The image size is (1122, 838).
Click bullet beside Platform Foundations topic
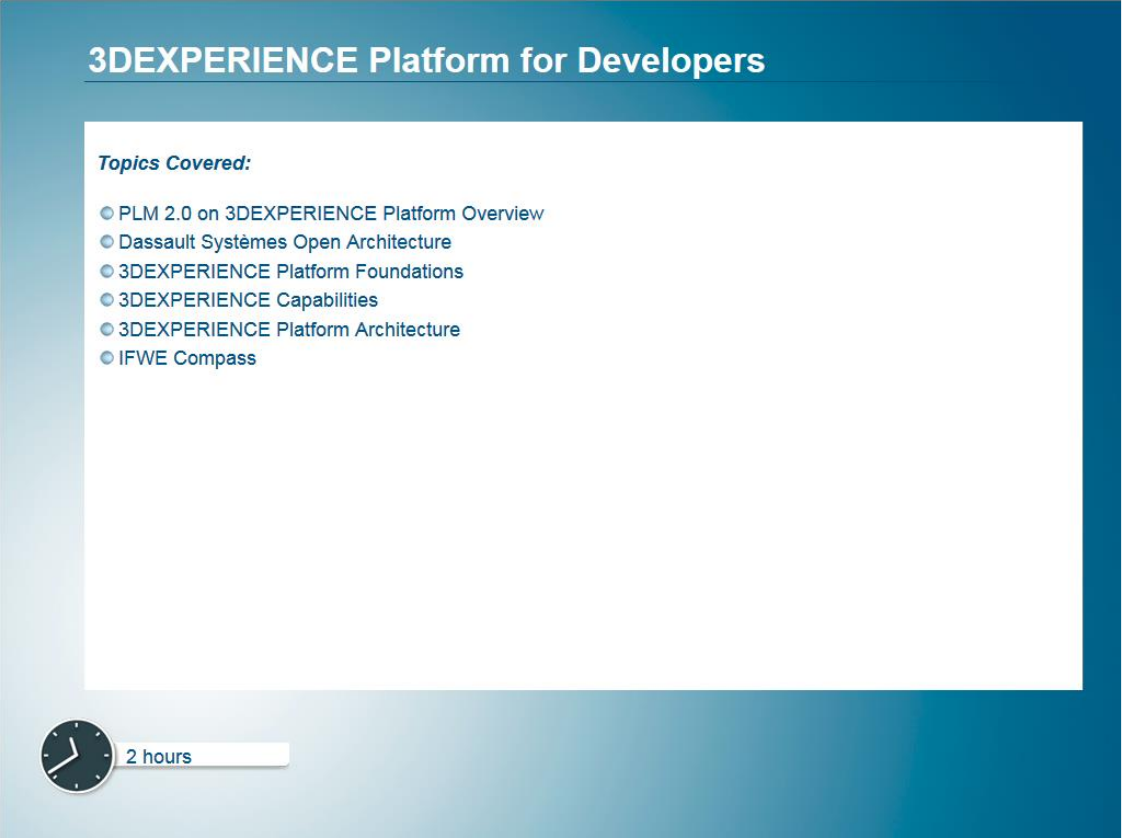pos(107,271)
